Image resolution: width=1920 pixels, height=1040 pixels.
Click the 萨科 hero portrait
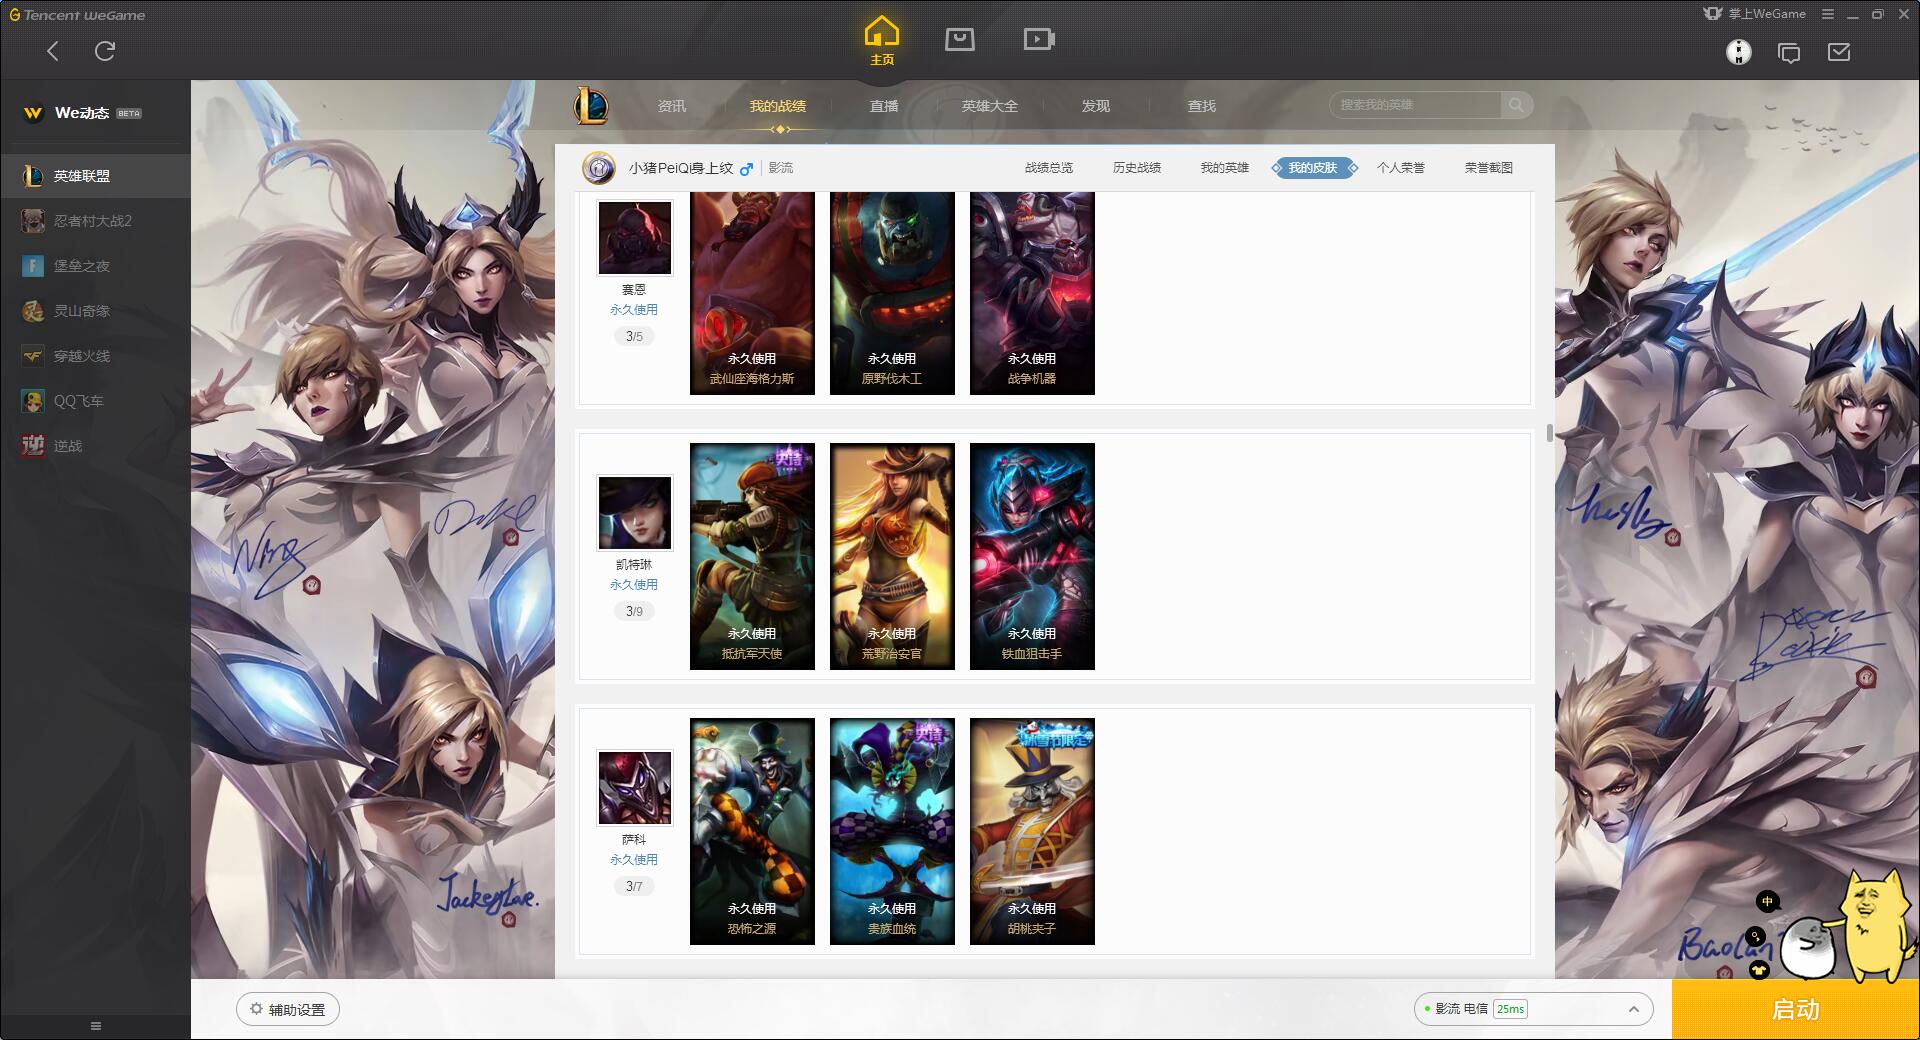point(635,788)
